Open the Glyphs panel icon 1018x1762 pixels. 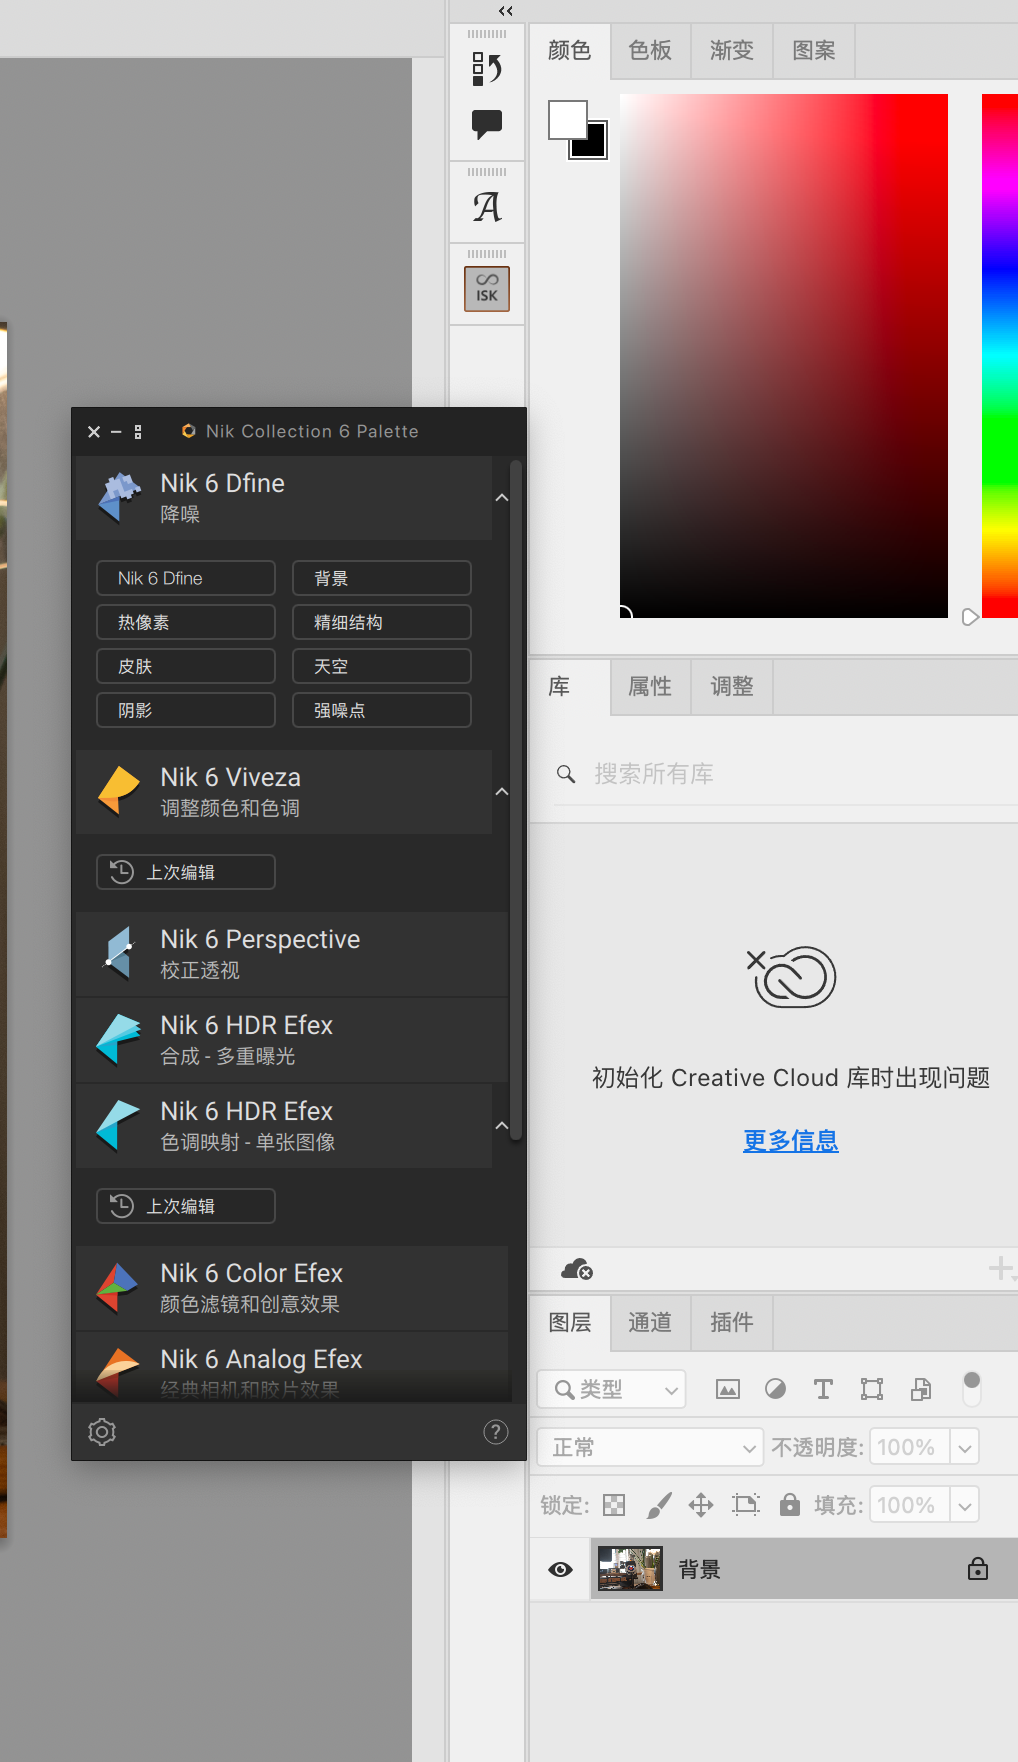click(487, 207)
